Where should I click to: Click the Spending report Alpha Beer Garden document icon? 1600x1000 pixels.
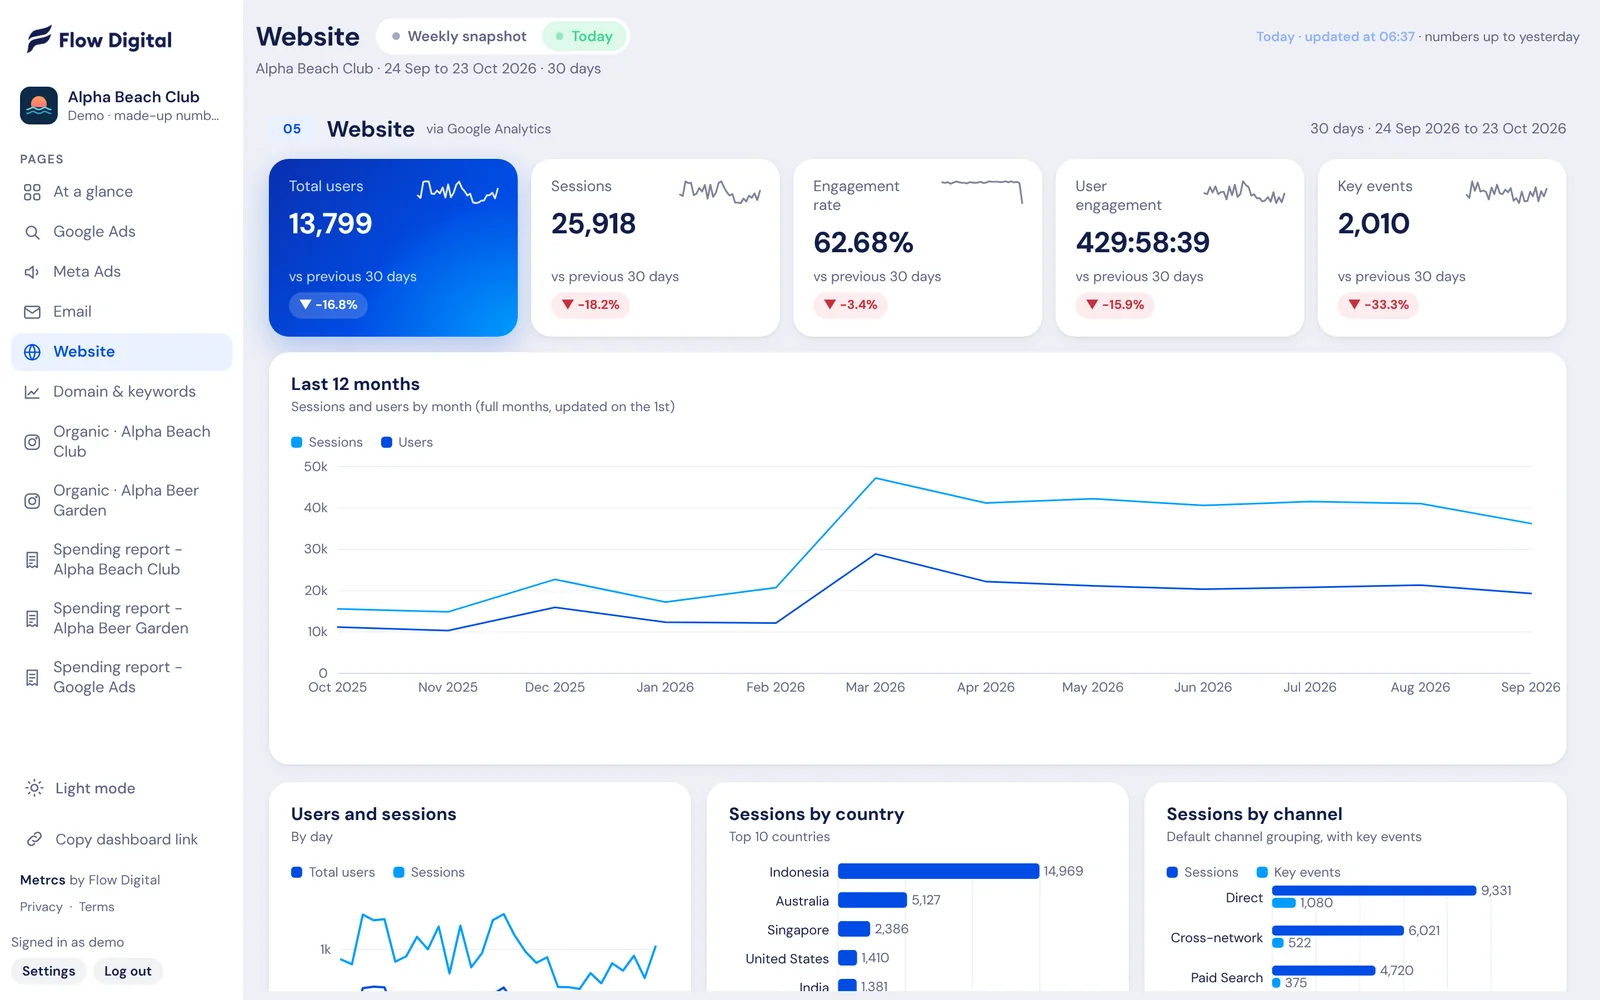point(32,619)
